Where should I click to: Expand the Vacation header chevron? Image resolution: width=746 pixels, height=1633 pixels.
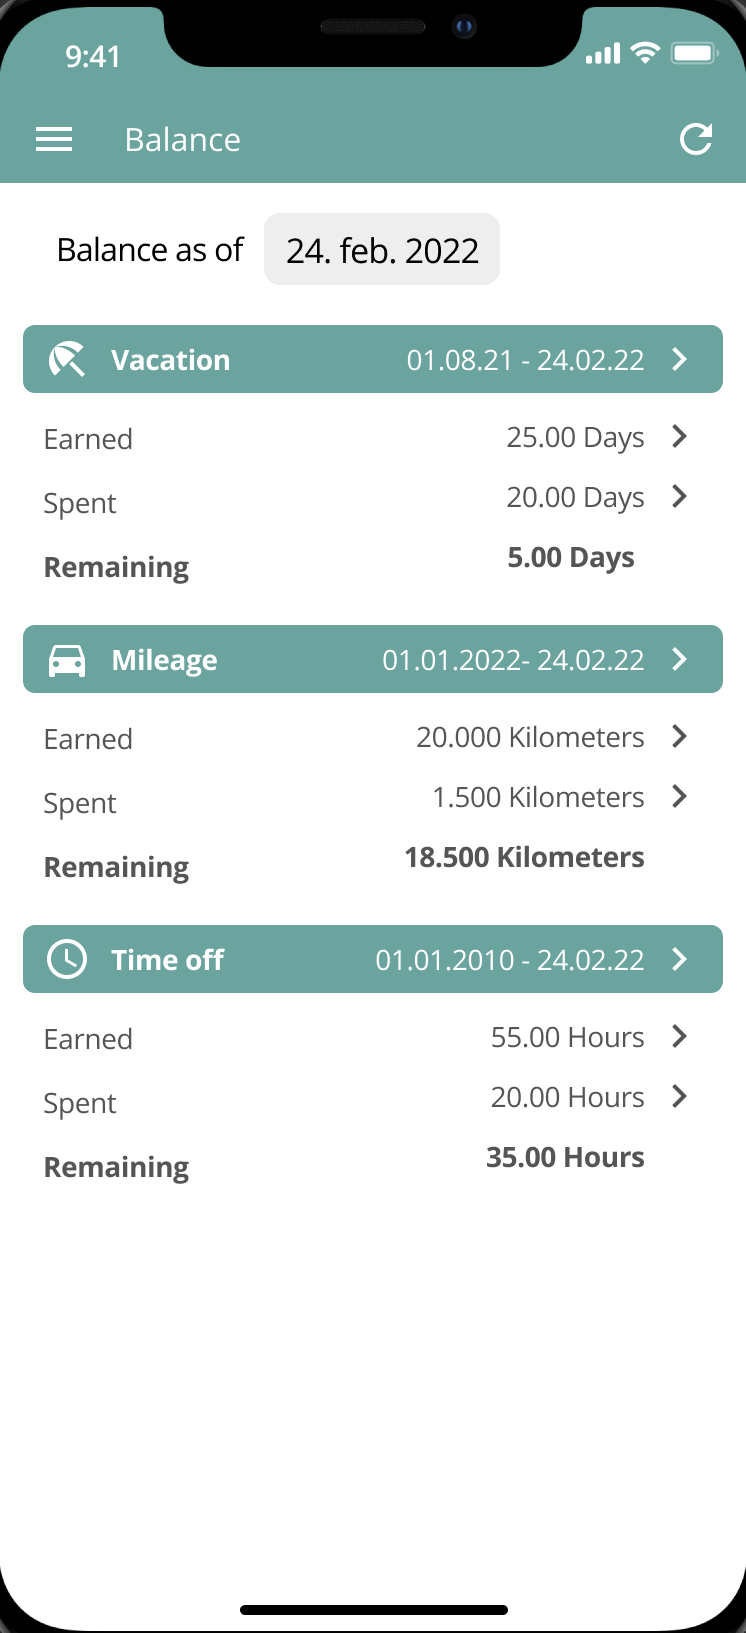click(x=680, y=359)
